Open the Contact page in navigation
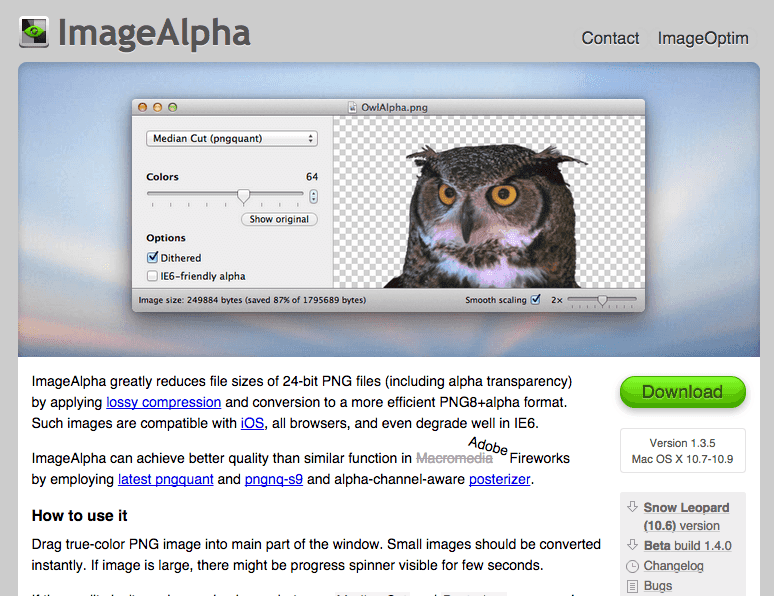 pos(610,38)
